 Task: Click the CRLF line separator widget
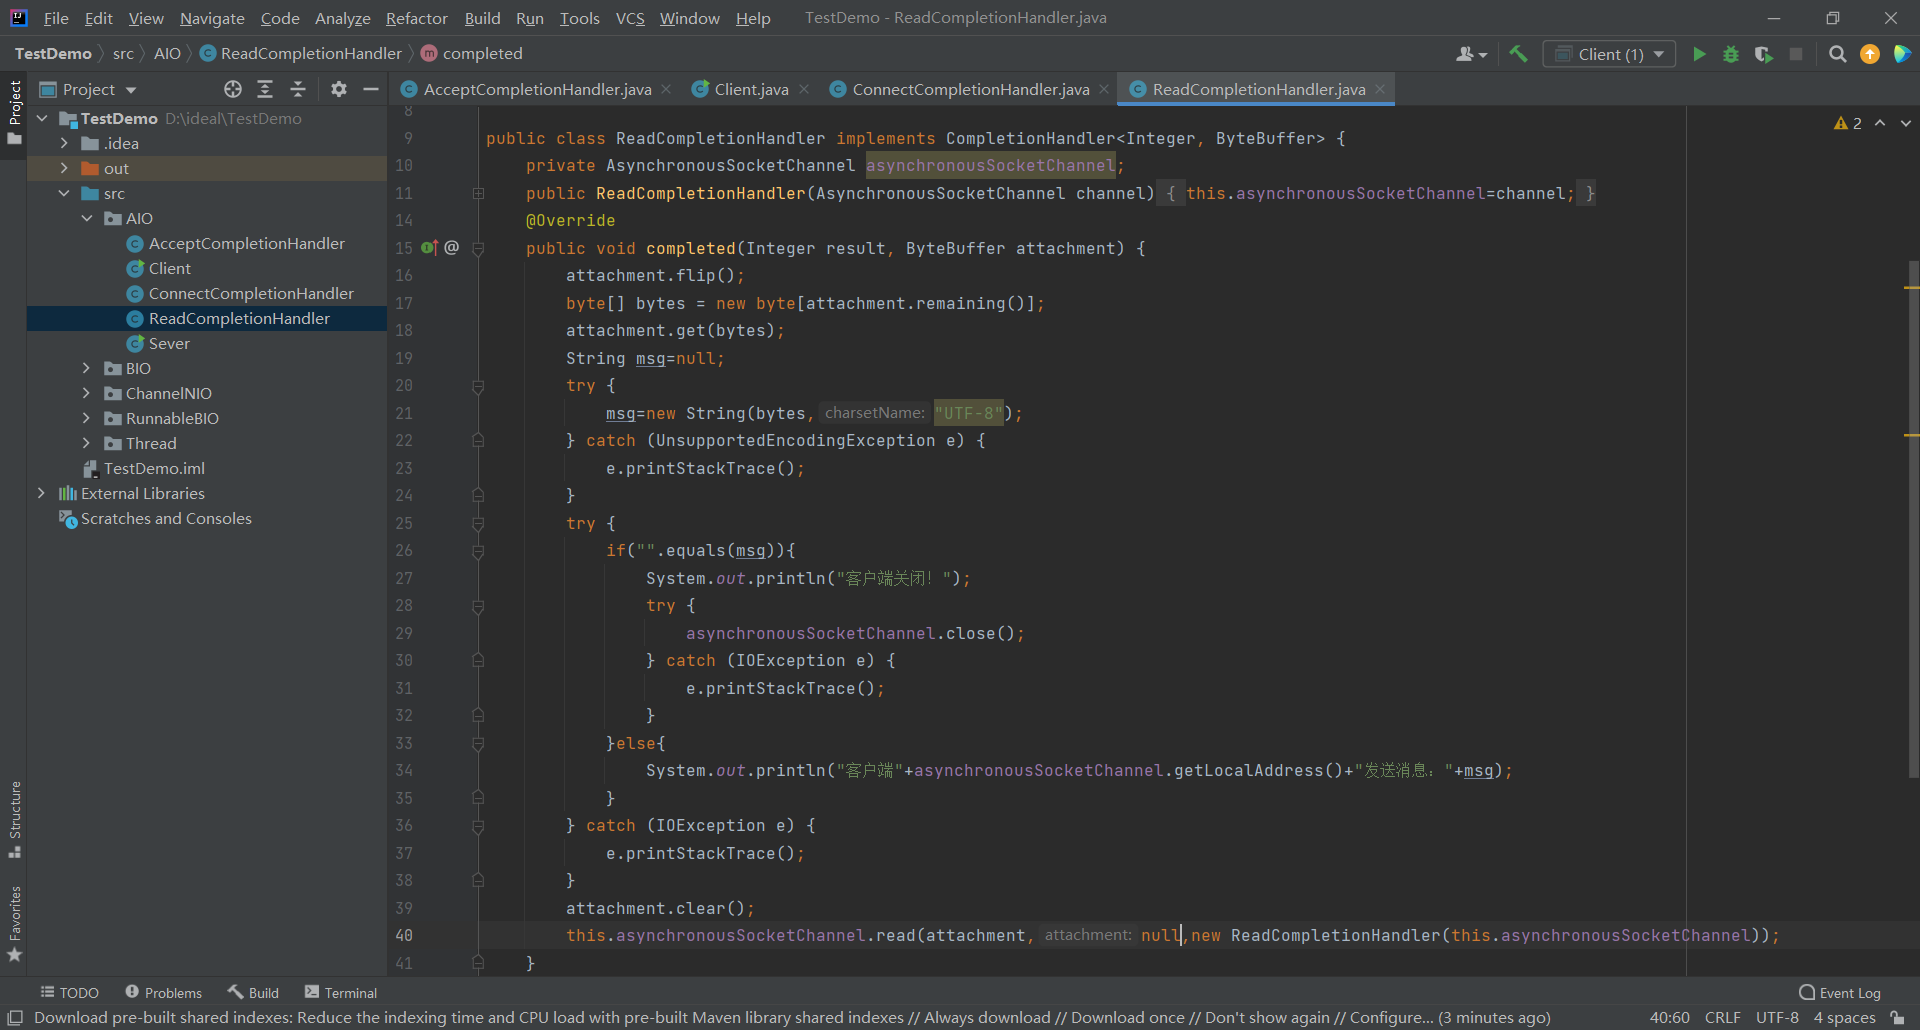coord(1723,1018)
